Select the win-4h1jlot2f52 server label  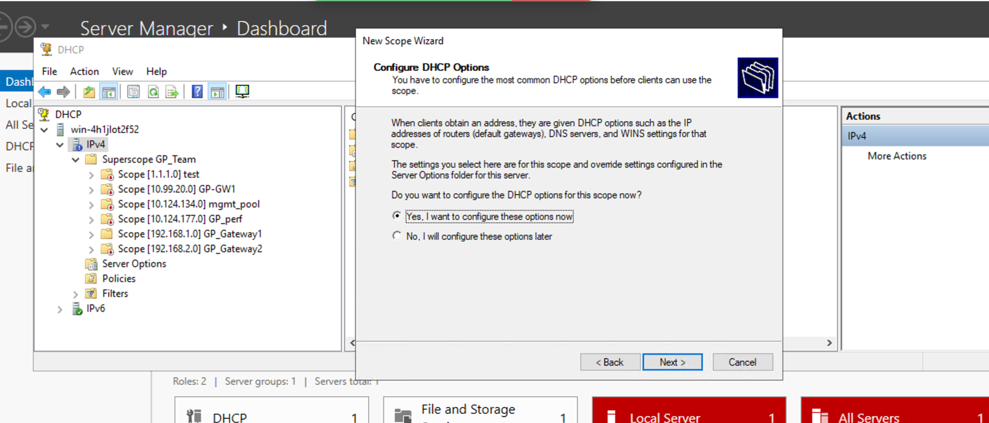point(105,129)
